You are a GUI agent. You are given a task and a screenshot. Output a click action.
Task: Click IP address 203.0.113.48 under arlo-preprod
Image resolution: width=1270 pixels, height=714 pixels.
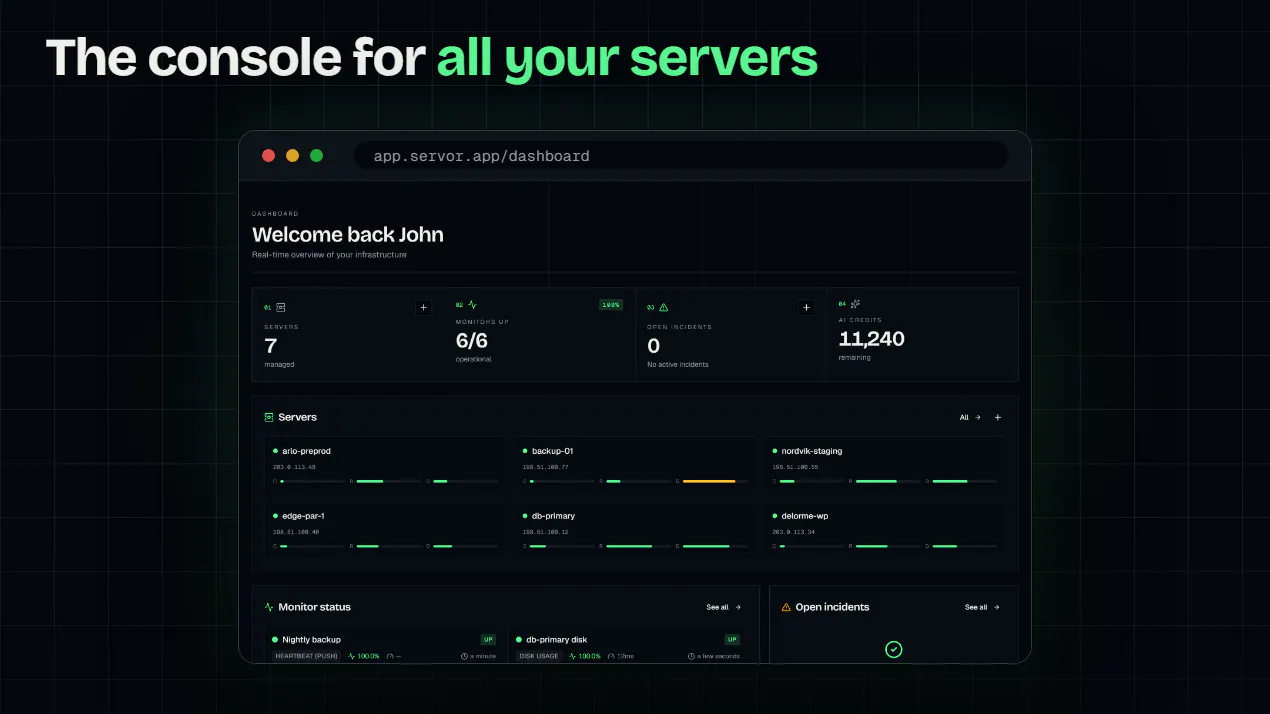(x=294, y=467)
